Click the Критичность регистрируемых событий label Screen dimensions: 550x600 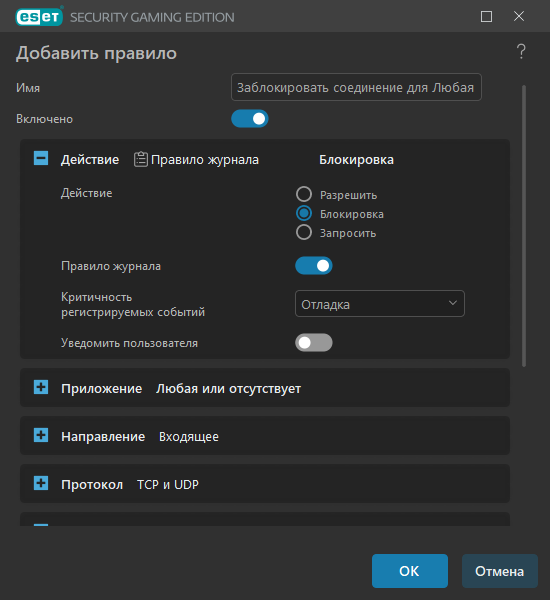pyautogui.click(x=133, y=305)
